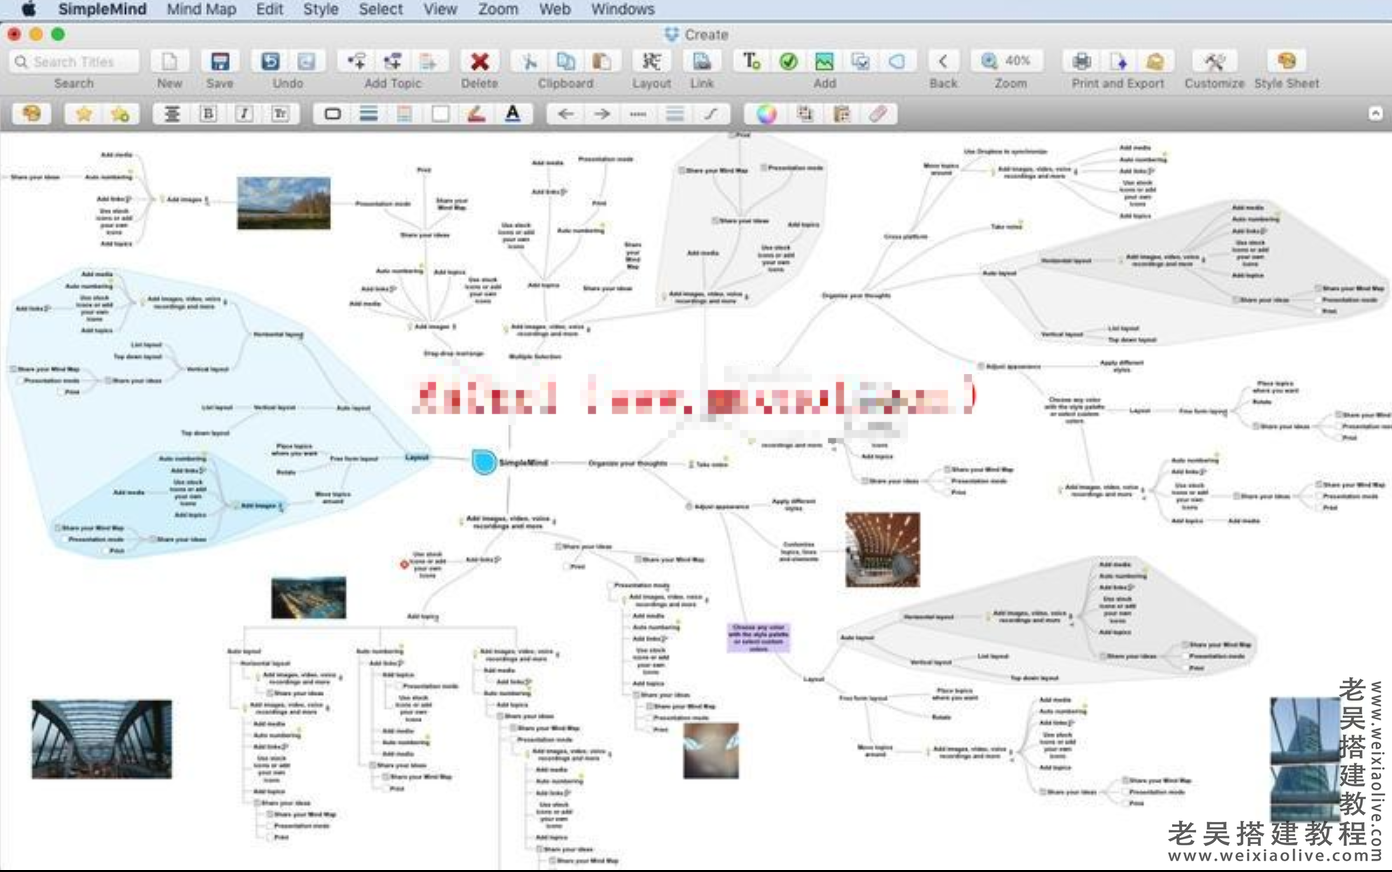This screenshot has height=872, width=1392.
Task: Open the color wheel picker
Action: coord(766,114)
